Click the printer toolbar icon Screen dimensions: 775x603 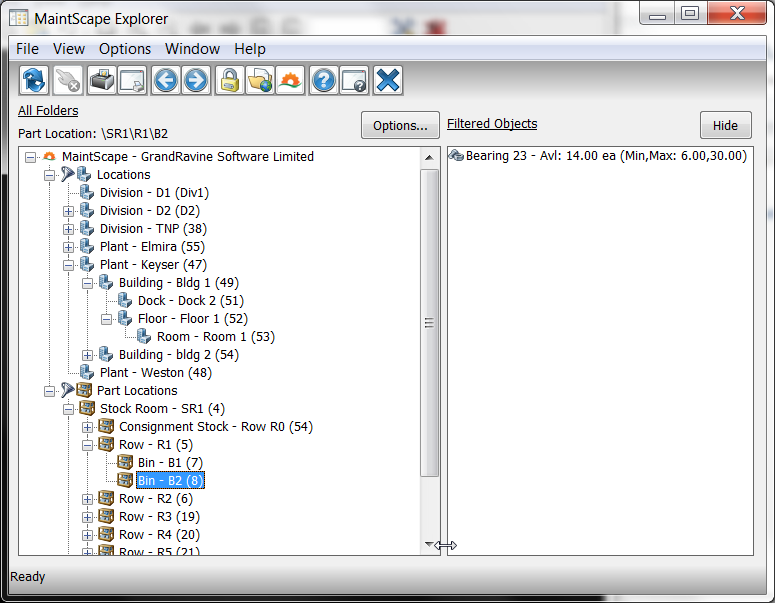(102, 80)
